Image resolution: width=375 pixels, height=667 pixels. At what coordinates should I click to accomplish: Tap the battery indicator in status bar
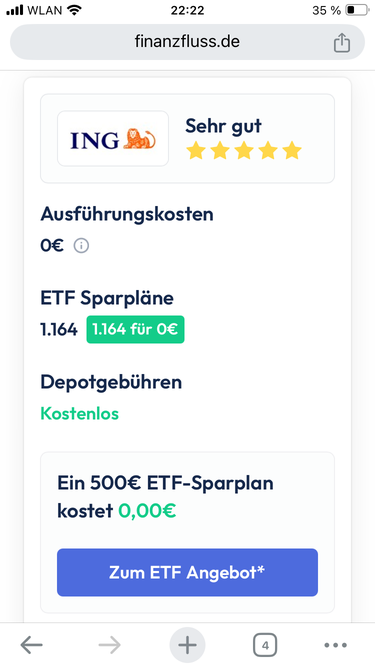[x=357, y=10]
